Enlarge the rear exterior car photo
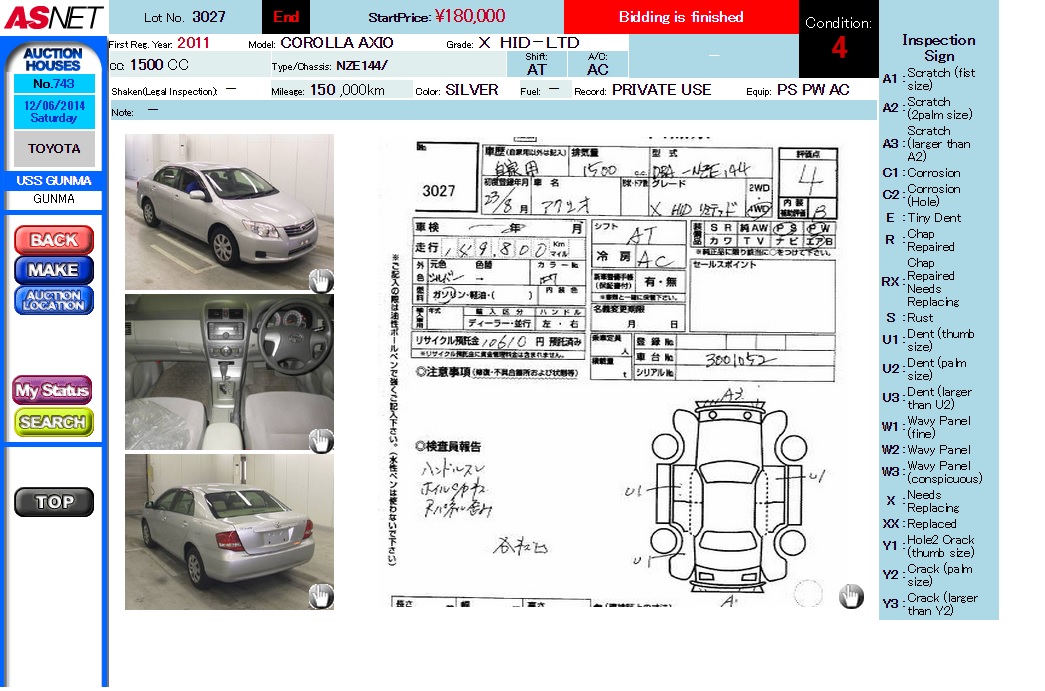 [229, 531]
